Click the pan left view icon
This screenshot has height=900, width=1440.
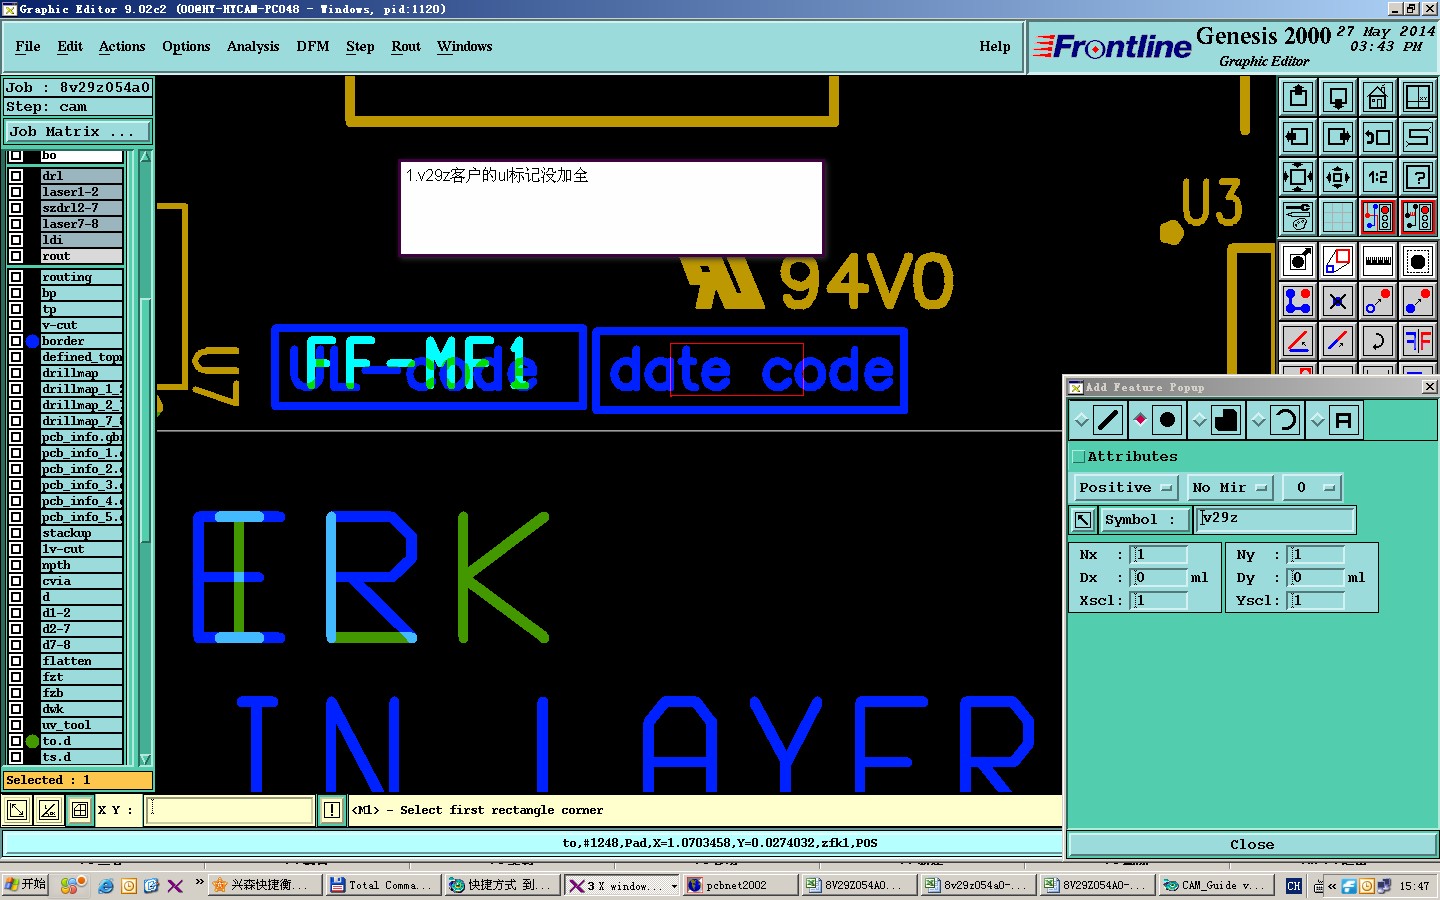[1298, 137]
